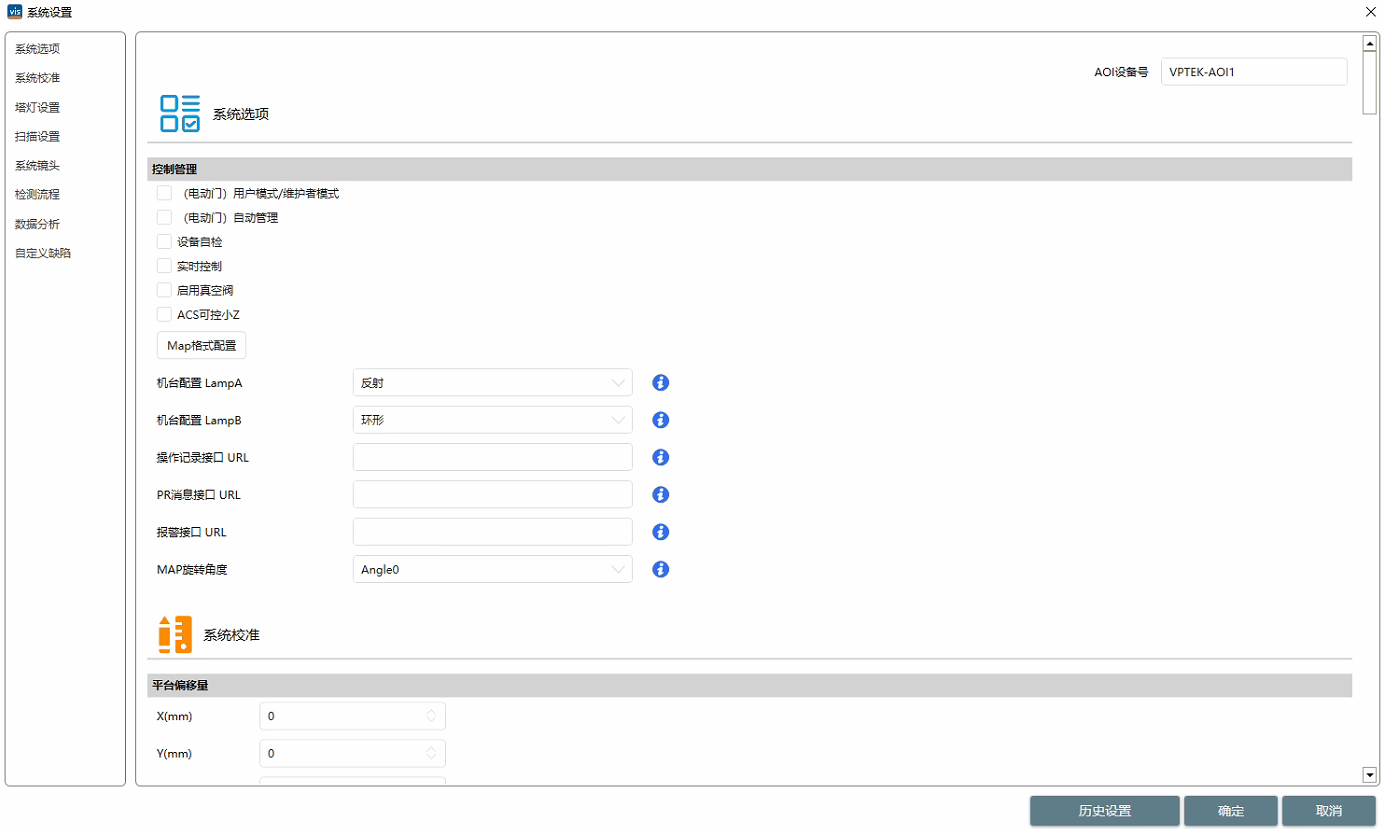Click info icon next to 报警接口 URL
Image resolution: width=1384 pixels, height=829 pixels.
click(660, 532)
